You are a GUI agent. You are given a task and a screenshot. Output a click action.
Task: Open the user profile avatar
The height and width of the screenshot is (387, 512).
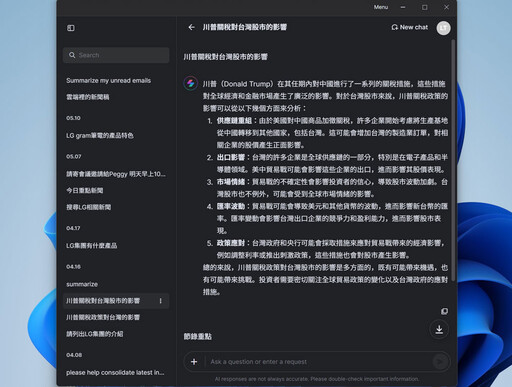tap(443, 28)
